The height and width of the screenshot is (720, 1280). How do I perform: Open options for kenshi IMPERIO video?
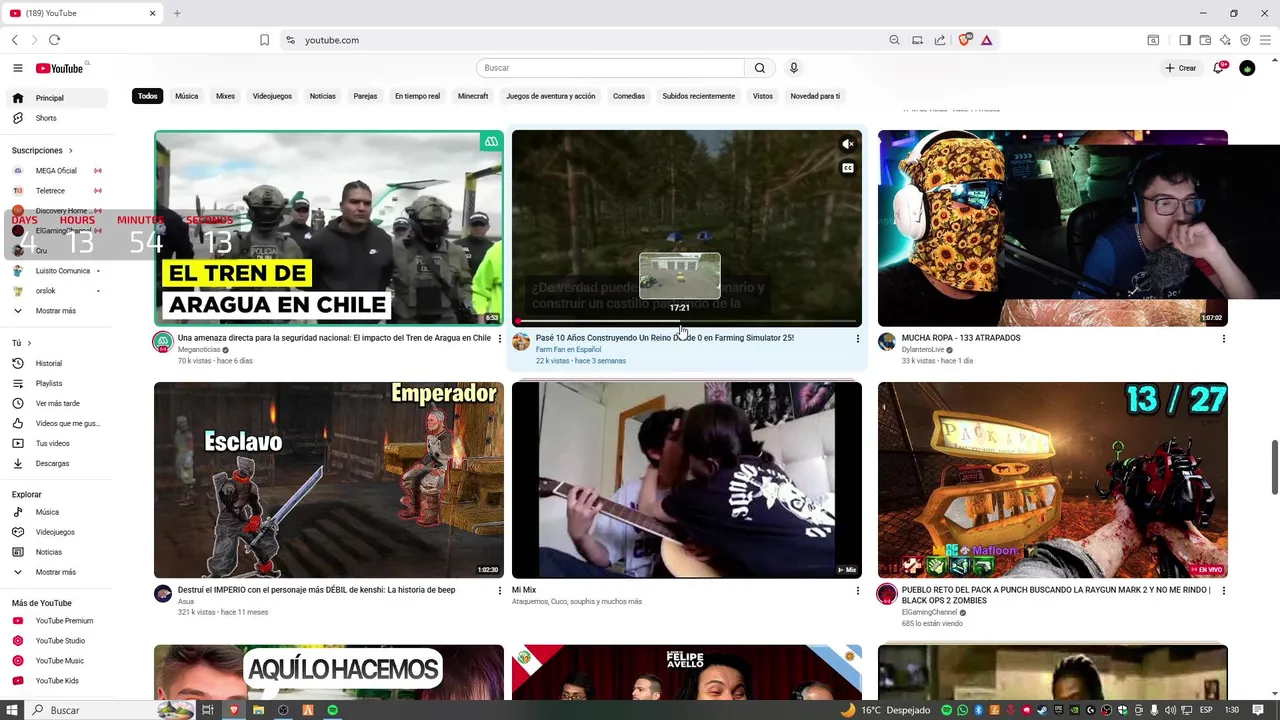pyautogui.click(x=499, y=591)
